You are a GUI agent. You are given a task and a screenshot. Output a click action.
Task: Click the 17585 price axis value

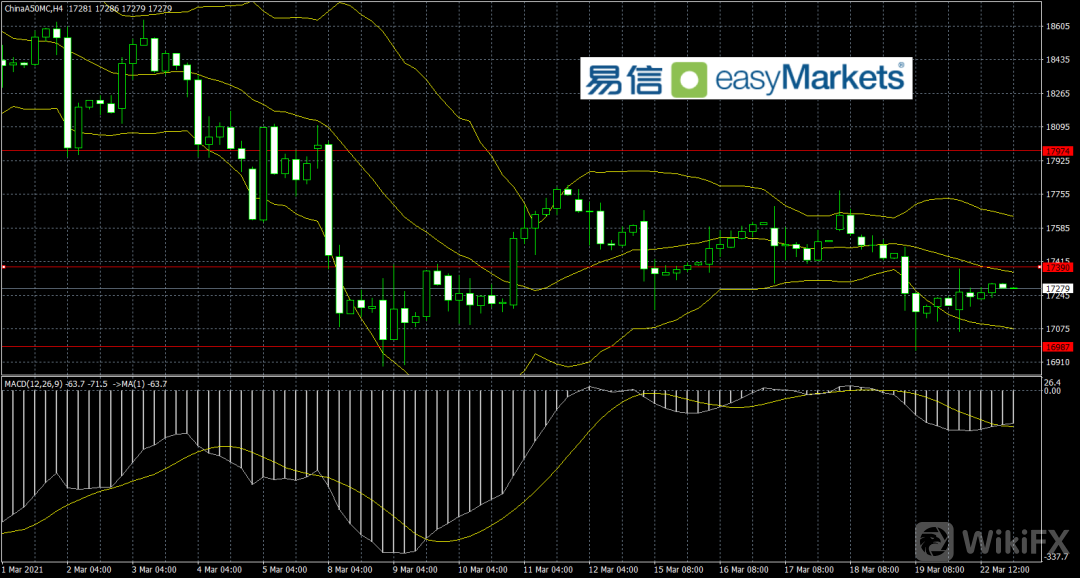point(1057,229)
